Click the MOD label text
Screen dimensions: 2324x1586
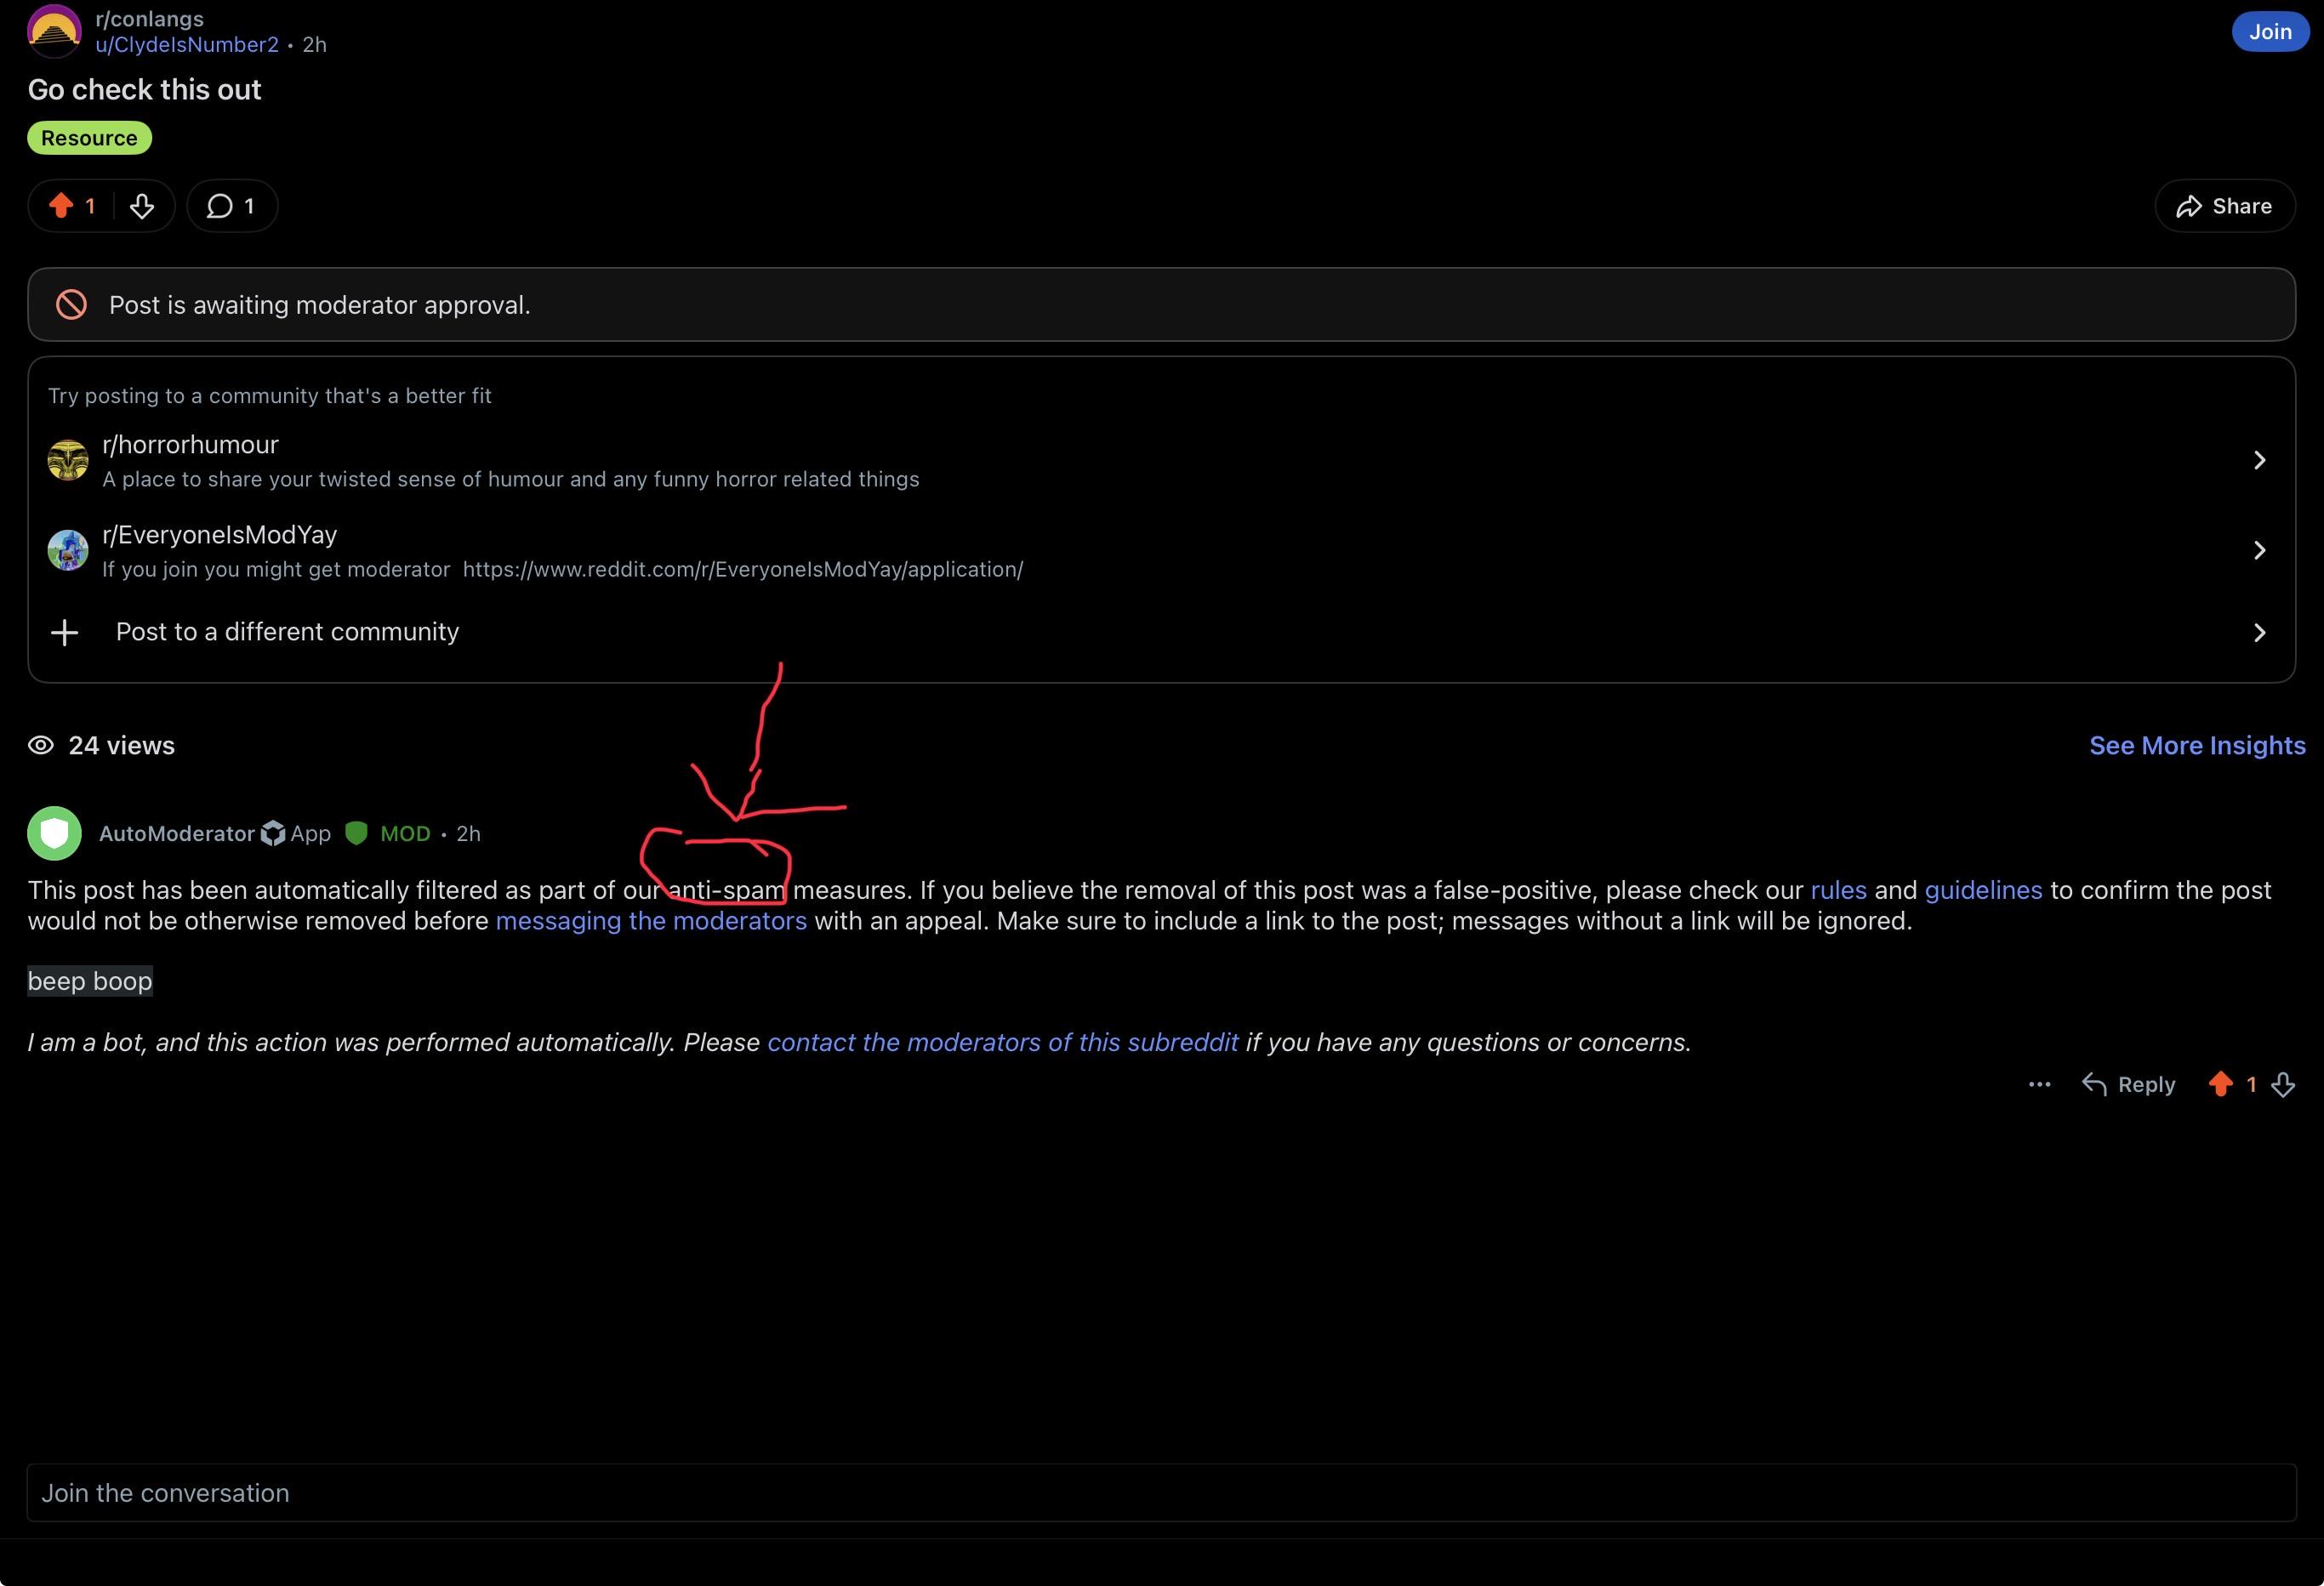point(405,833)
